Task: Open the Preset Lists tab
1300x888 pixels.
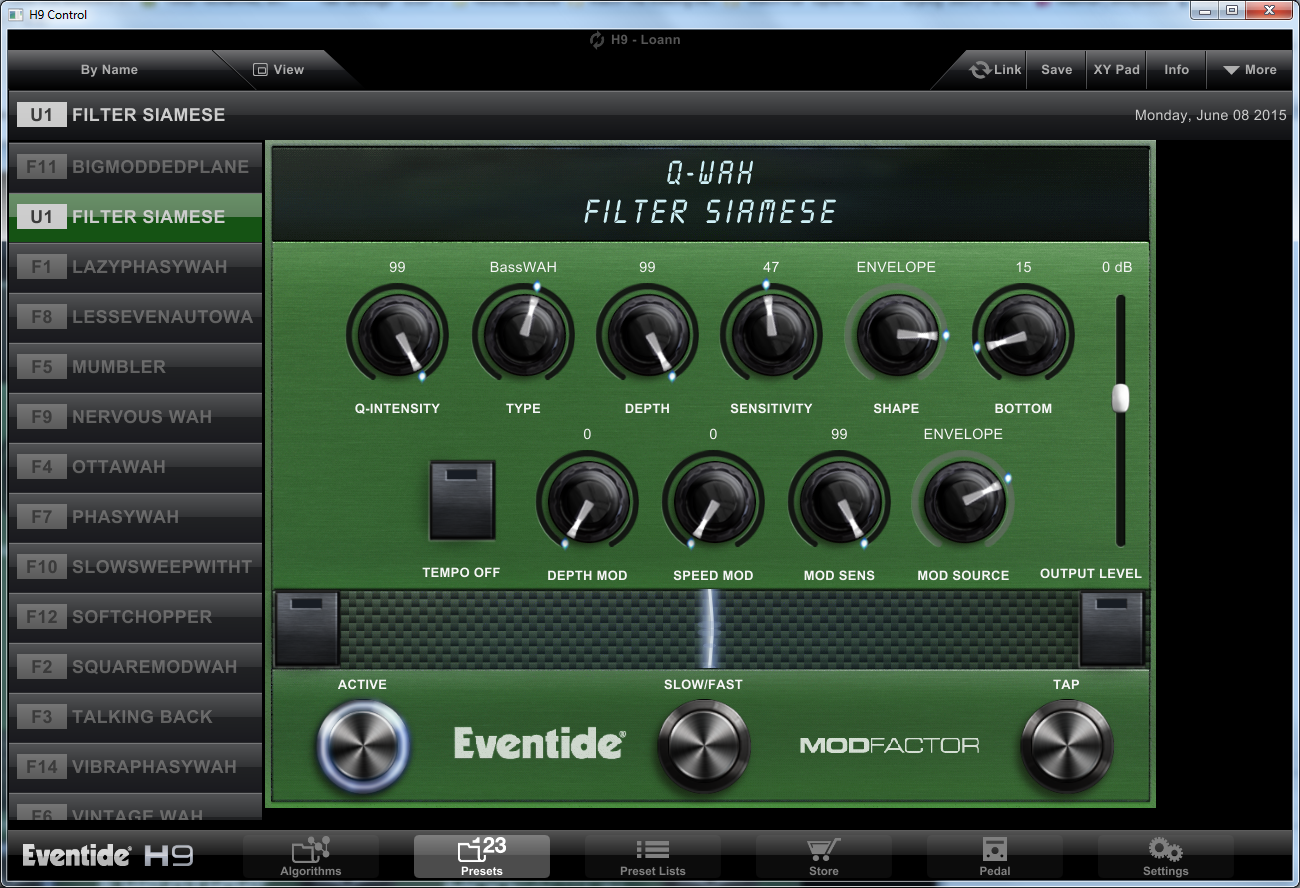Action: (653, 857)
